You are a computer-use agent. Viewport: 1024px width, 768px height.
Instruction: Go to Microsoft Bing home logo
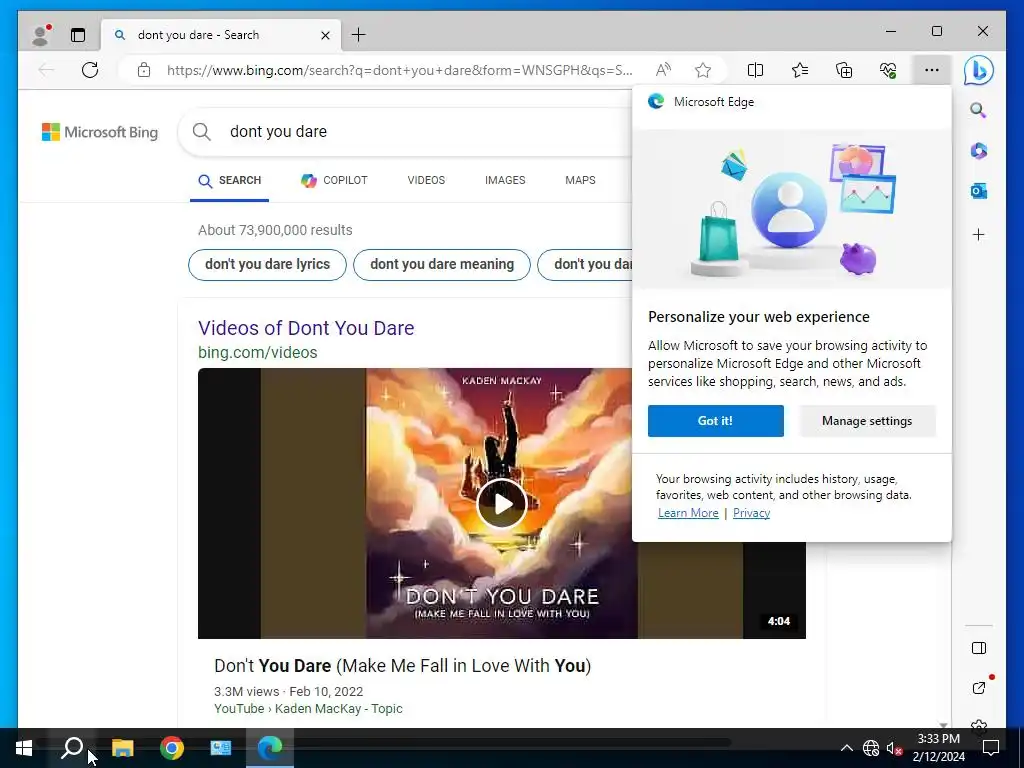100,132
